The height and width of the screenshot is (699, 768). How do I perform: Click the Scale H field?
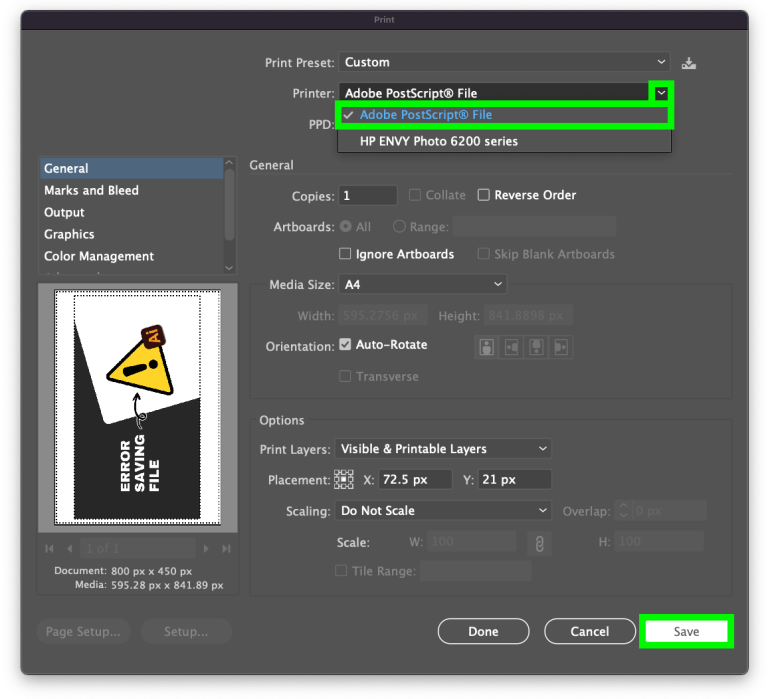(659, 542)
